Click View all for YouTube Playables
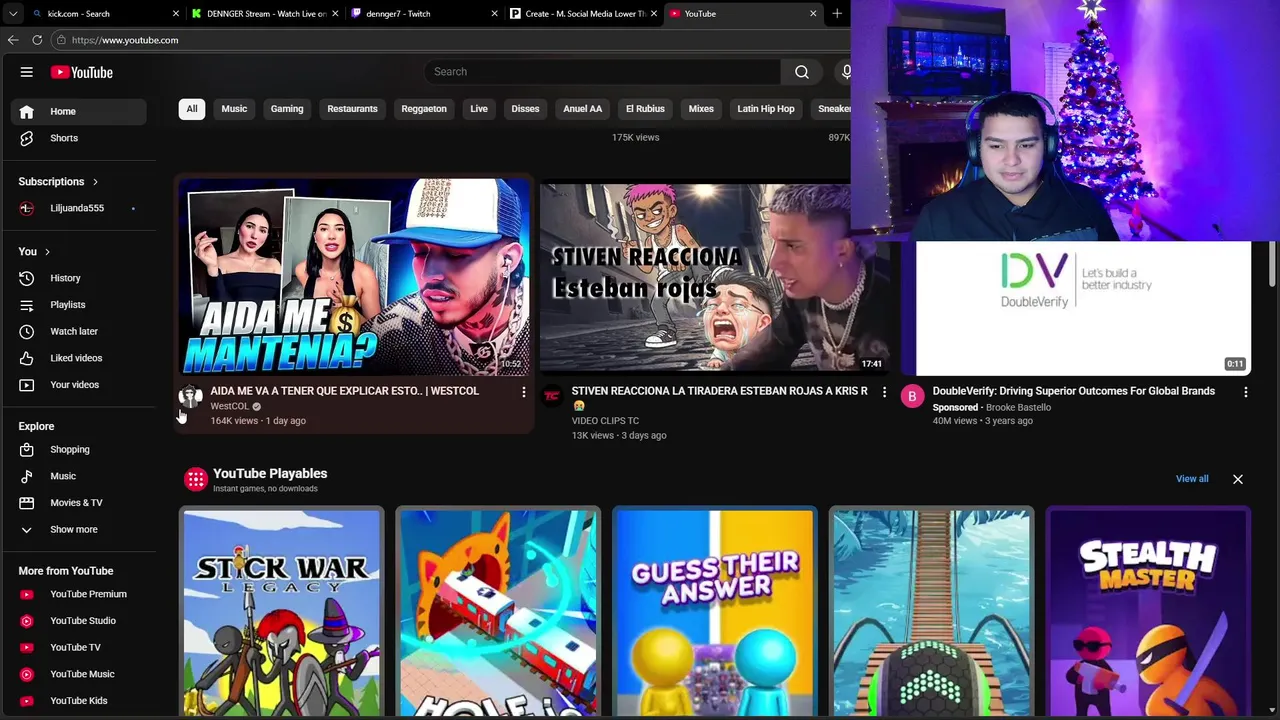The height and width of the screenshot is (720, 1280). coord(1192,479)
